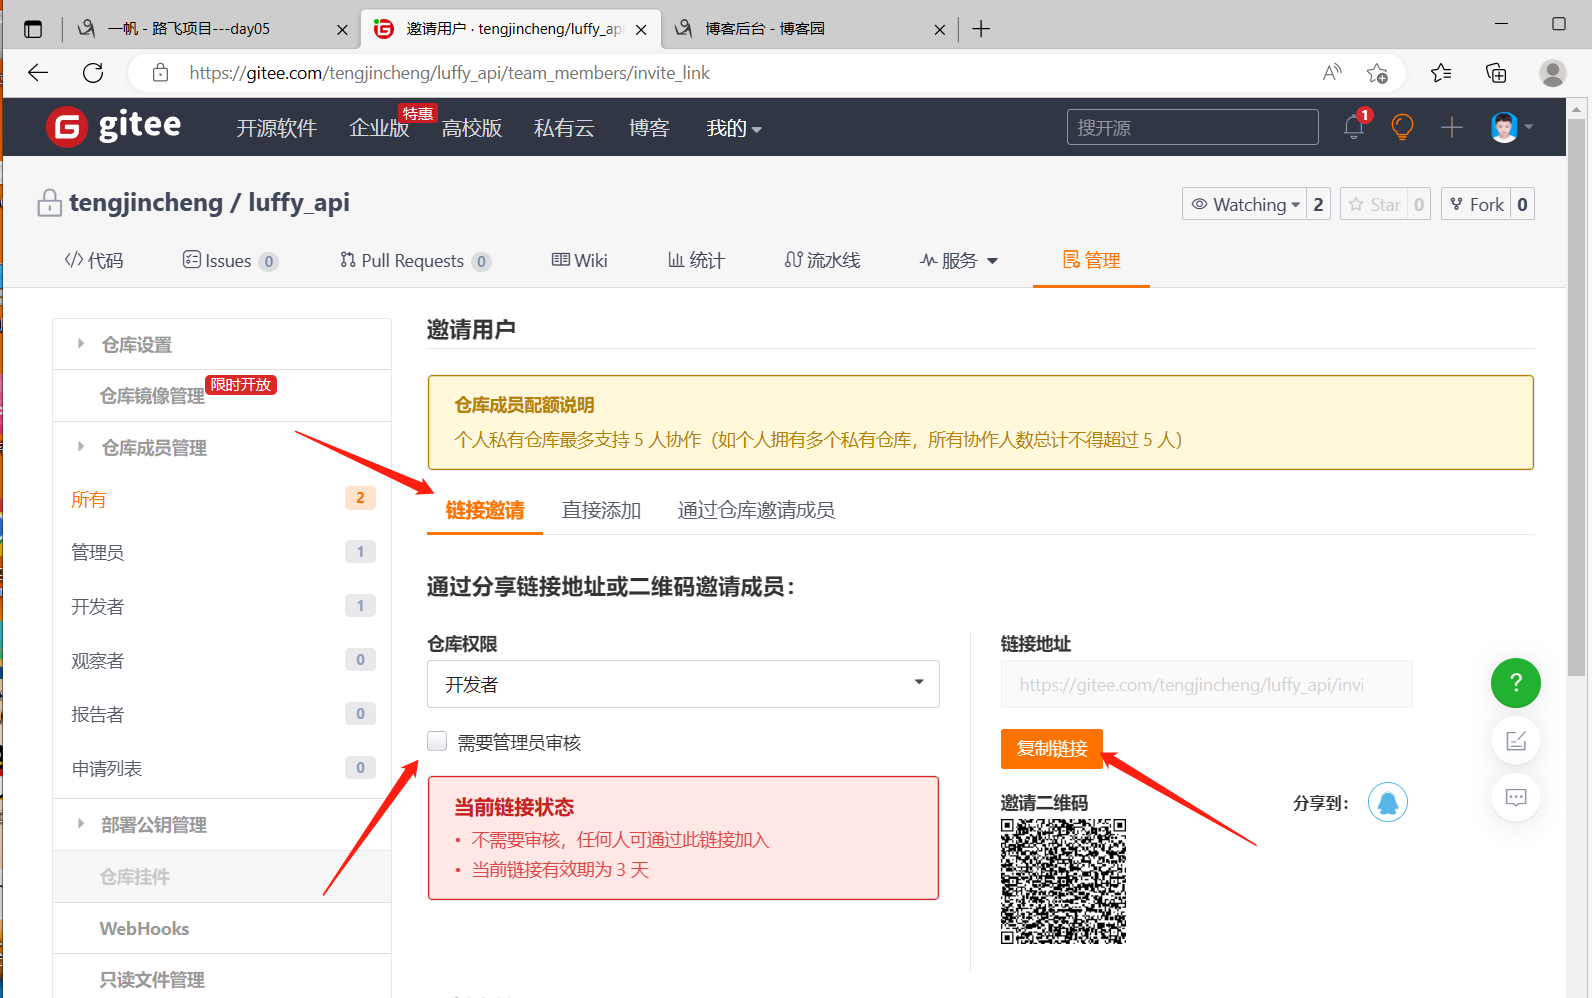Screen dimensions: 1592x998
Task: Share invite link to QQ icon
Action: tap(1388, 802)
